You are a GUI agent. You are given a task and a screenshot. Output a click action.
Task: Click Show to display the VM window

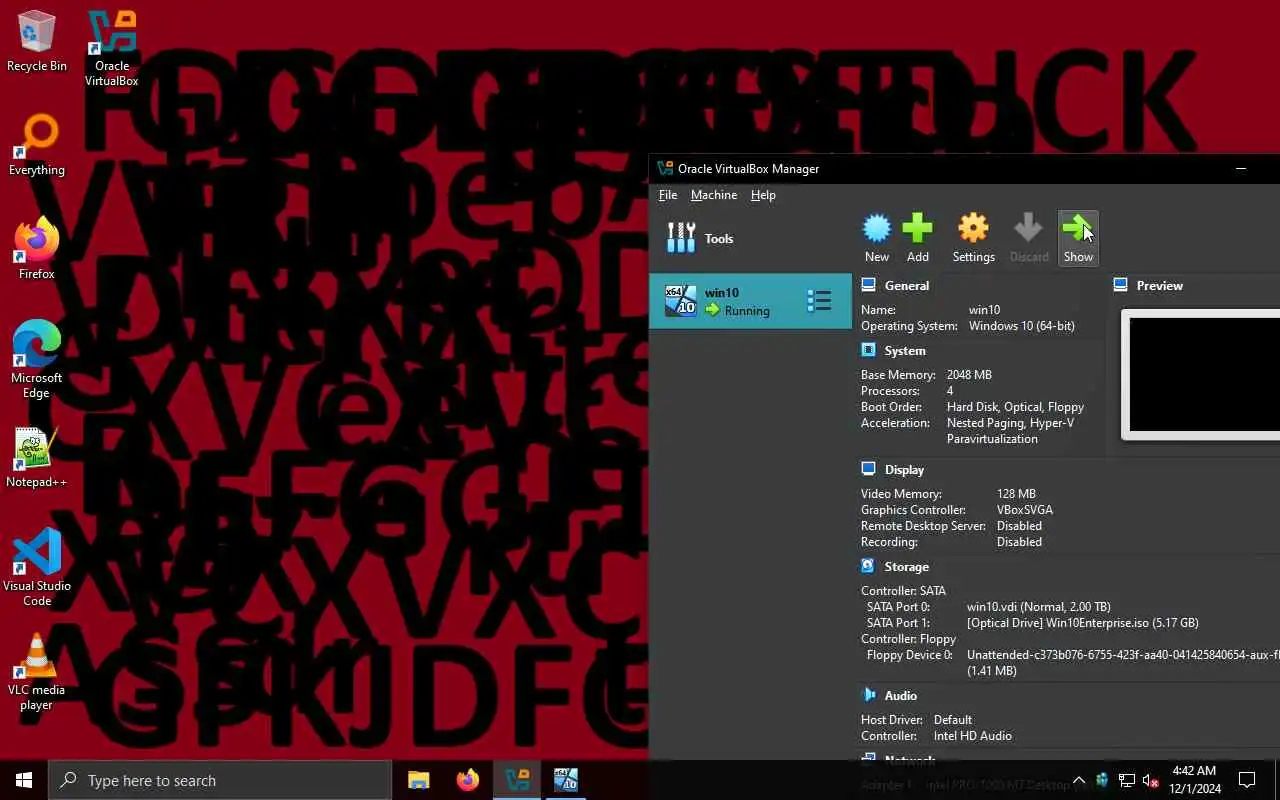[1078, 238]
